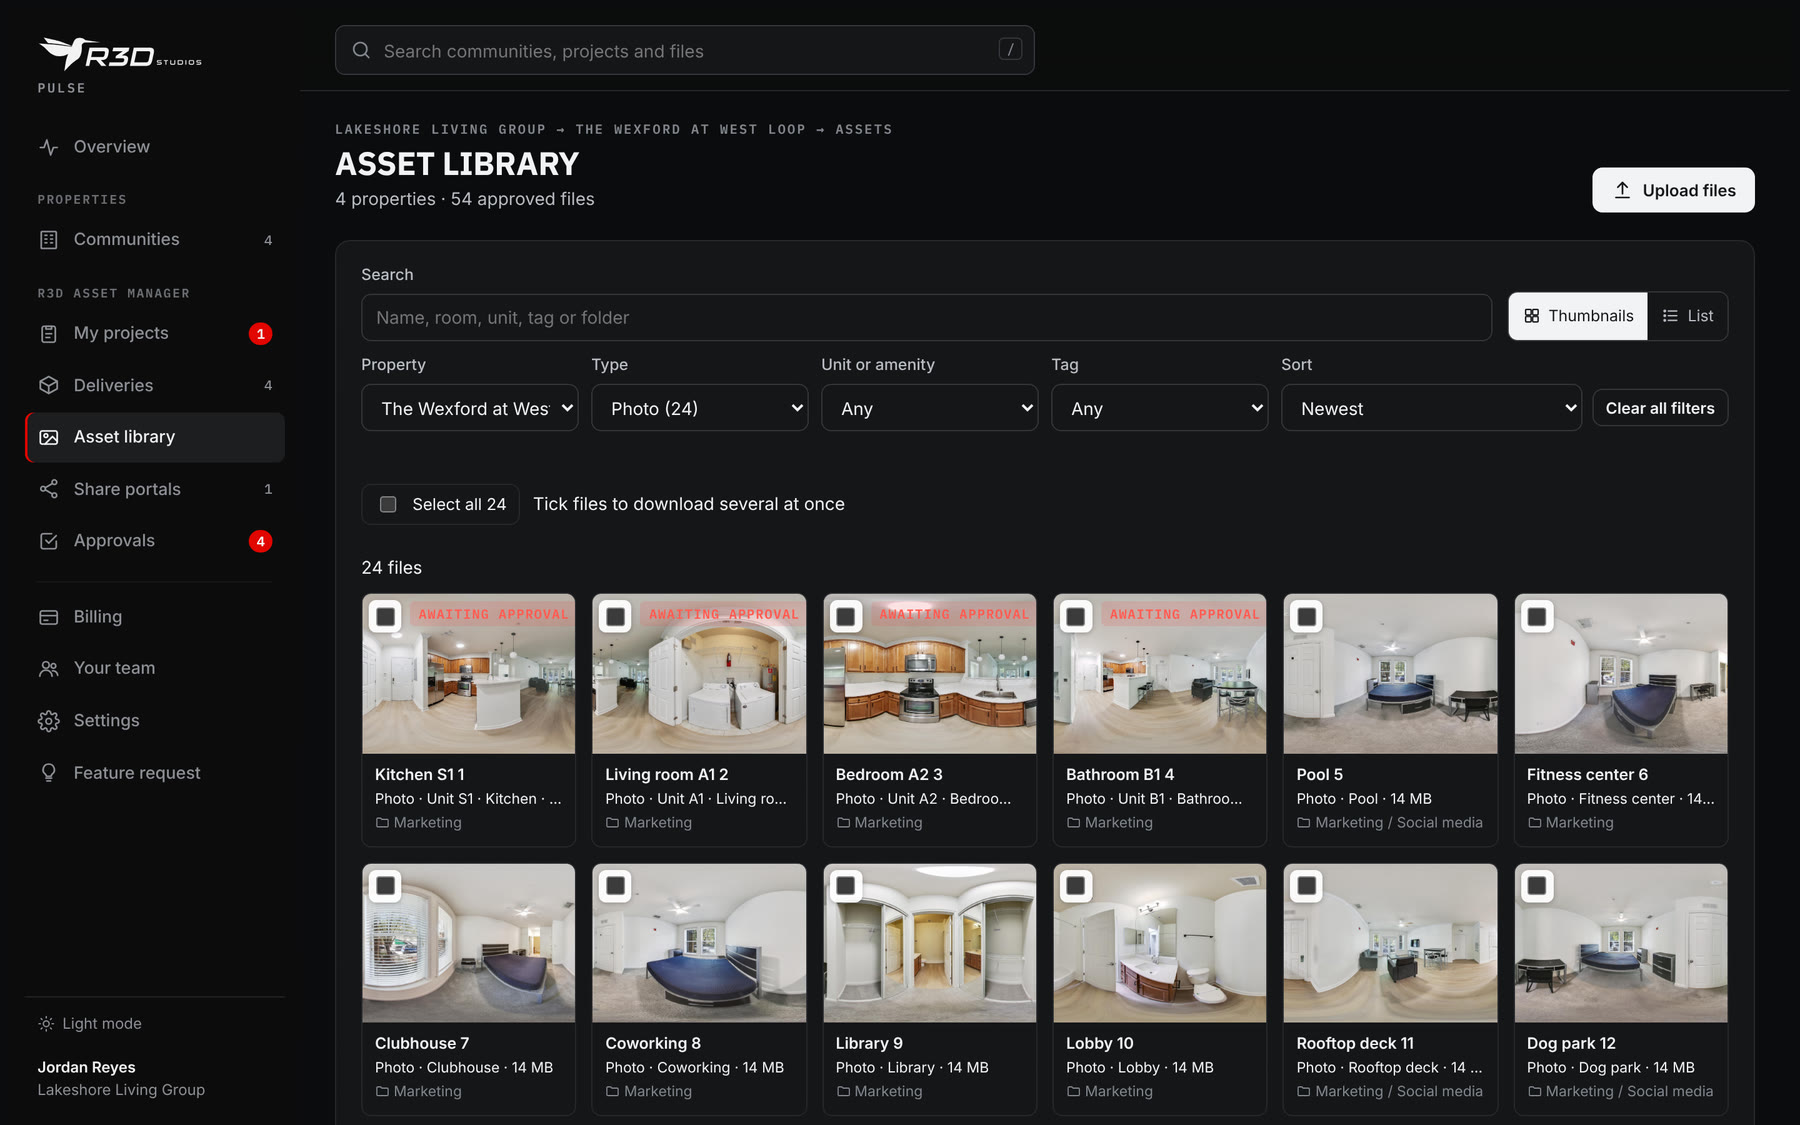Click the Upload files button
The height and width of the screenshot is (1125, 1800).
click(x=1673, y=190)
